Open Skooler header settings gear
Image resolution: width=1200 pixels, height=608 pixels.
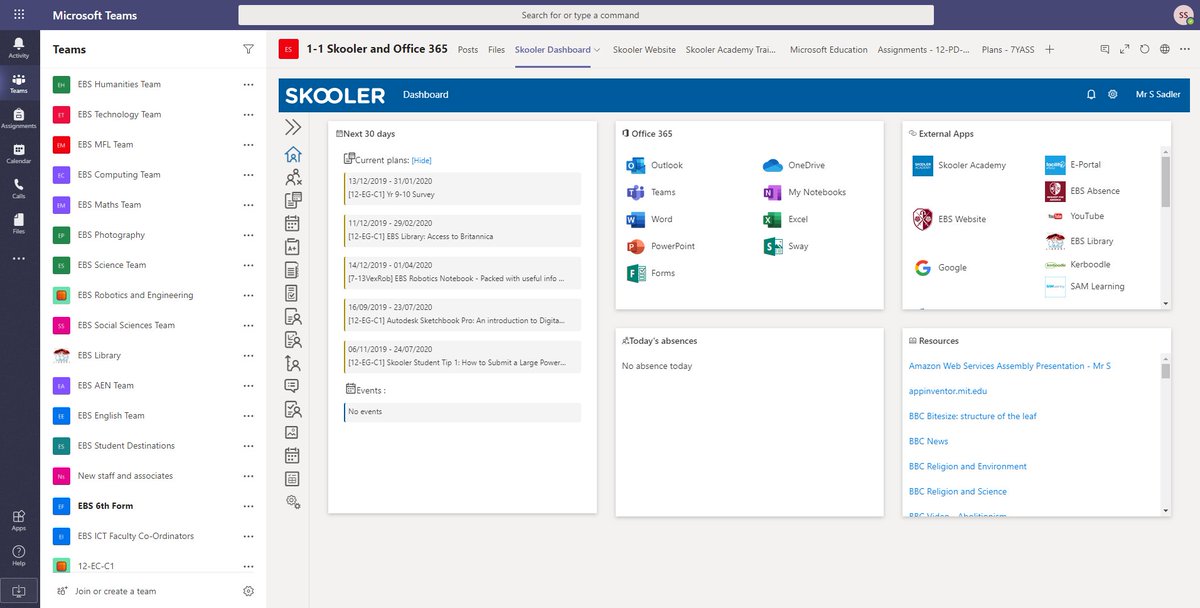(1113, 94)
